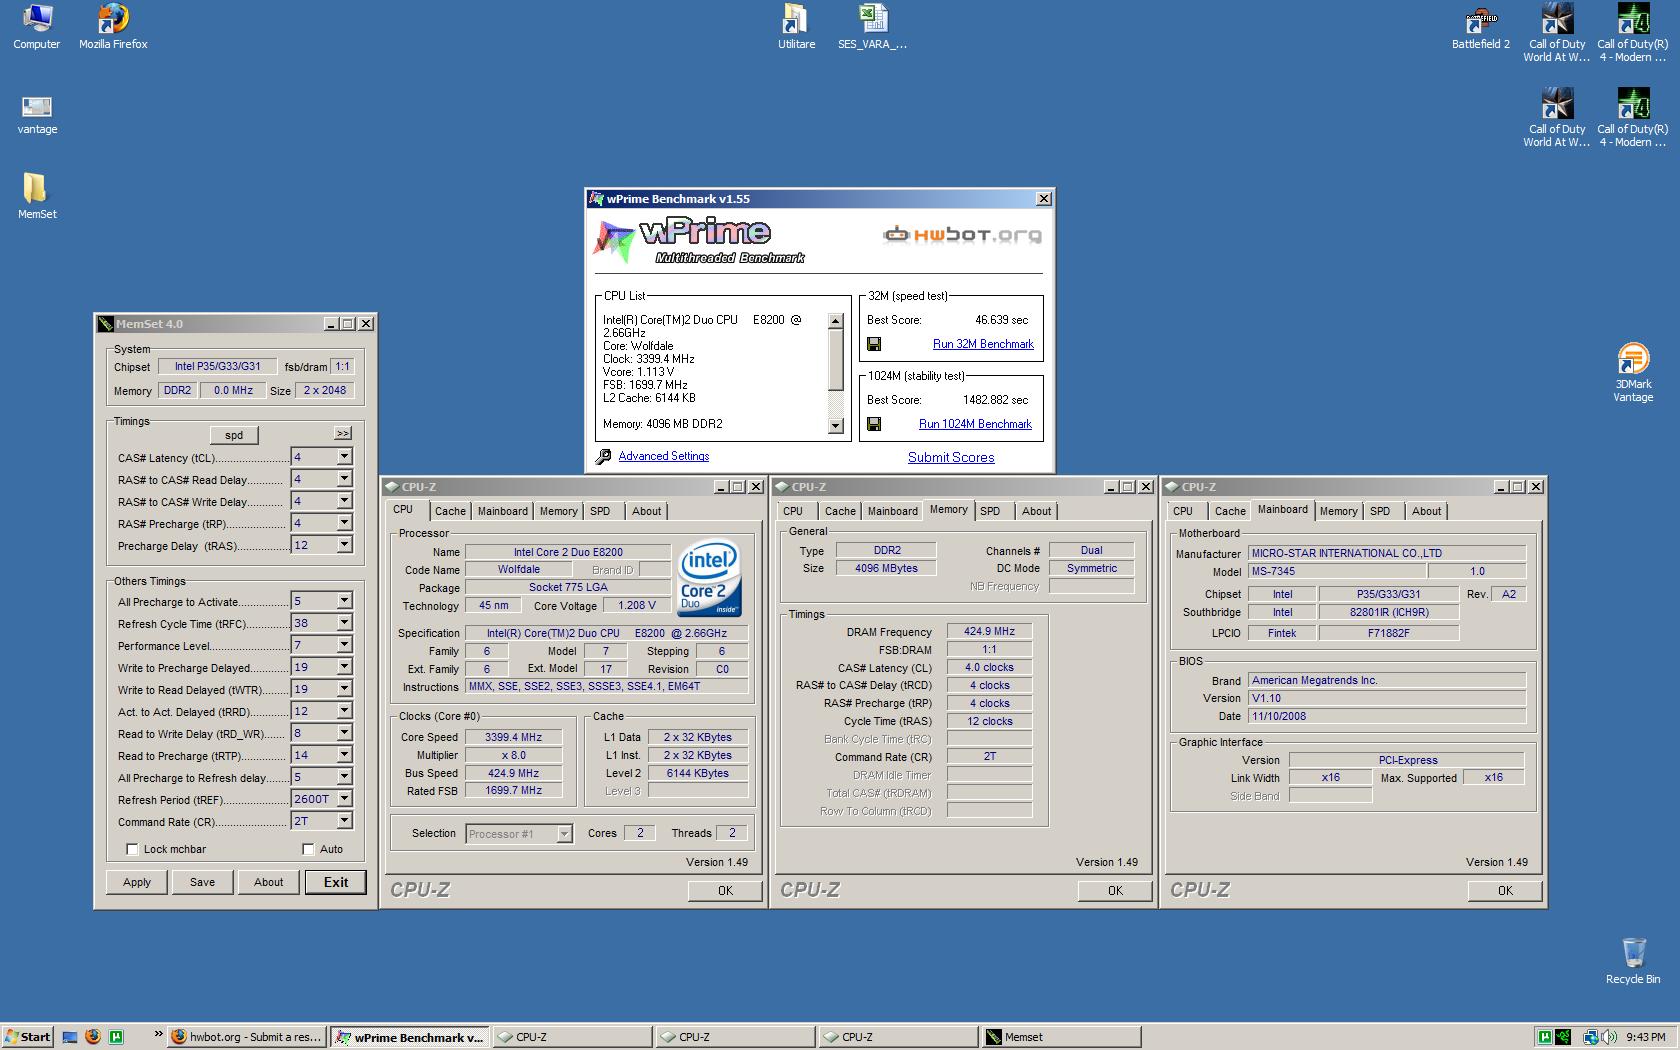Switch to the Memory tab in the Mainboard CPU-Z window
Viewport: 1680px width, 1050px height.
pyautogui.click(x=1338, y=511)
